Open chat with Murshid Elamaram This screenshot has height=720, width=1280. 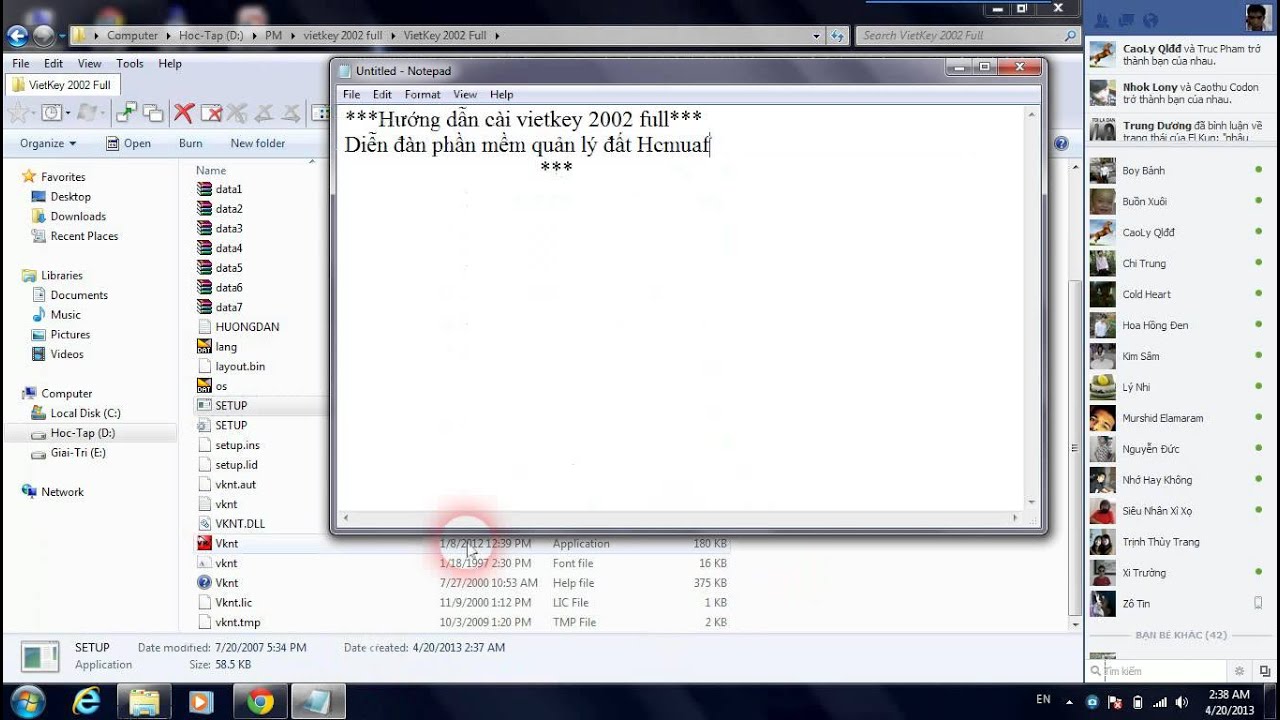click(1177, 418)
